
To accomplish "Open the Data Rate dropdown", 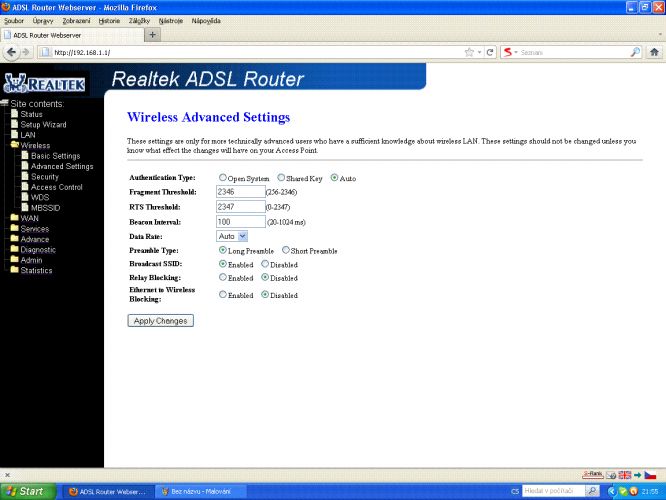I will pos(243,236).
